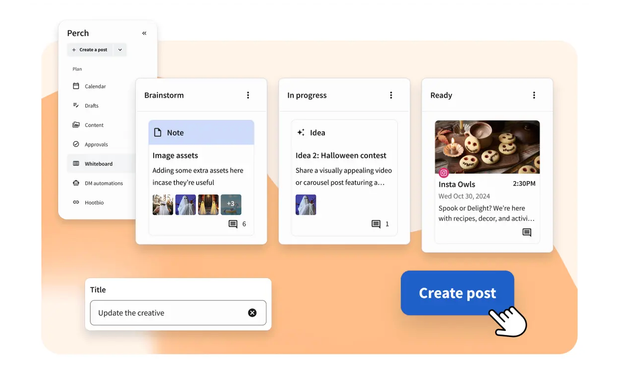Screen dimensions: 618x378
Task: Click the Create a post button in sidebar
Action: tap(90, 50)
